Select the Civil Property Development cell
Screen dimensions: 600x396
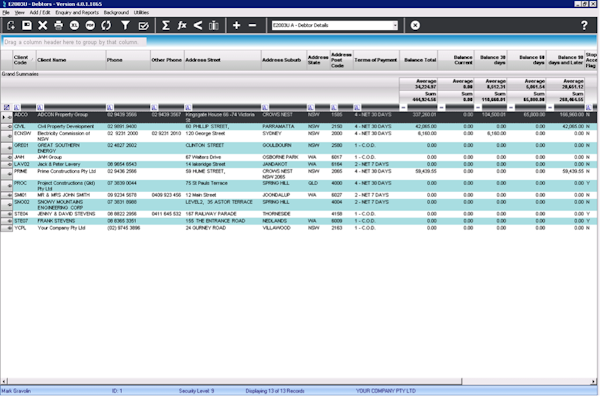[x=71, y=126]
